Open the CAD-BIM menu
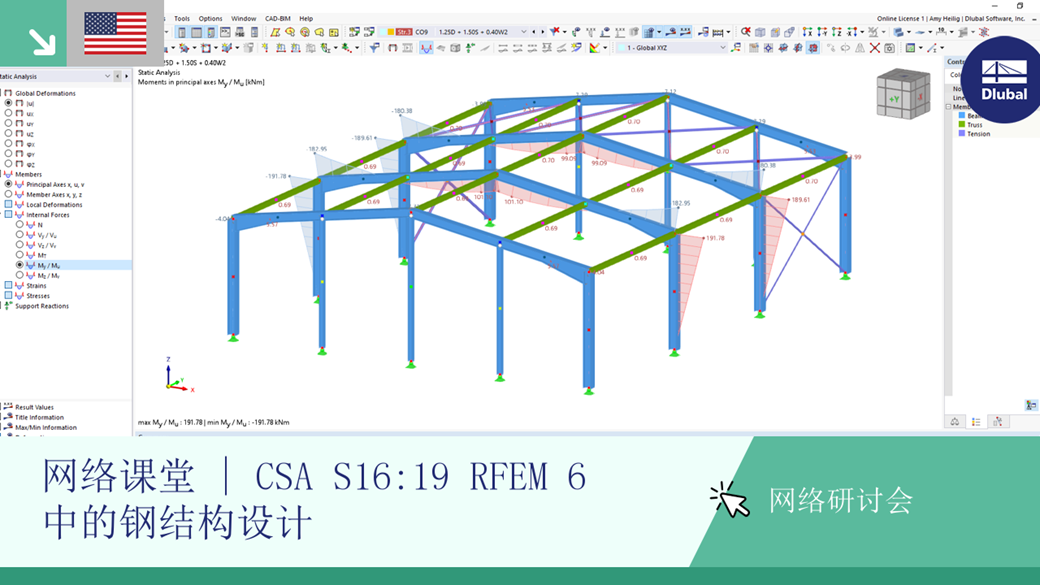This screenshot has width=1040, height=585. (278, 19)
